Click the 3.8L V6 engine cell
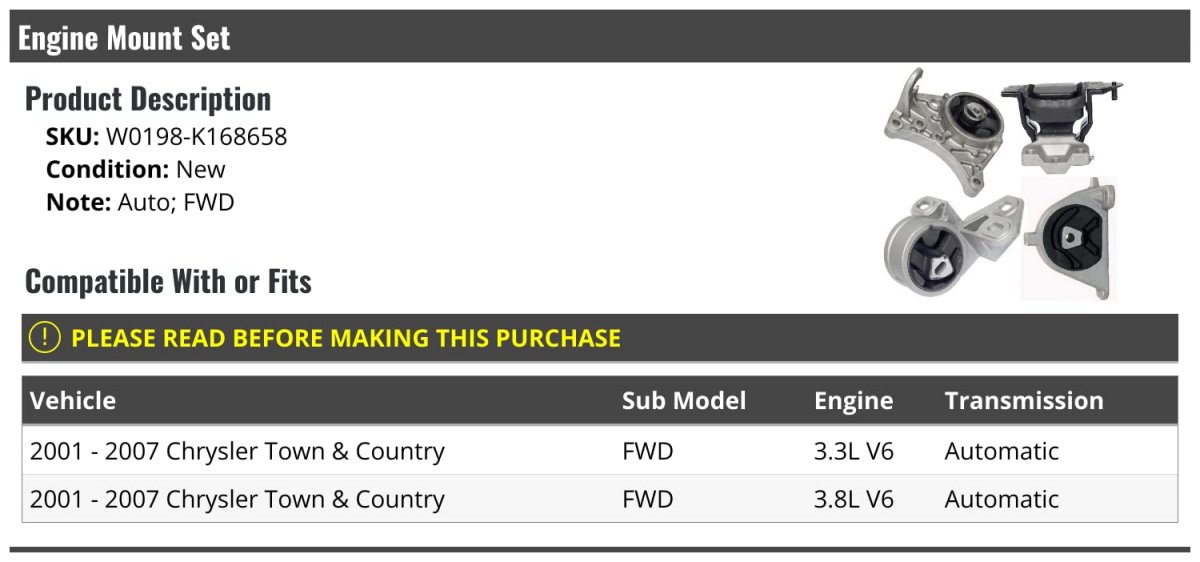This screenshot has width=1200, height=562. pyautogui.click(x=853, y=499)
